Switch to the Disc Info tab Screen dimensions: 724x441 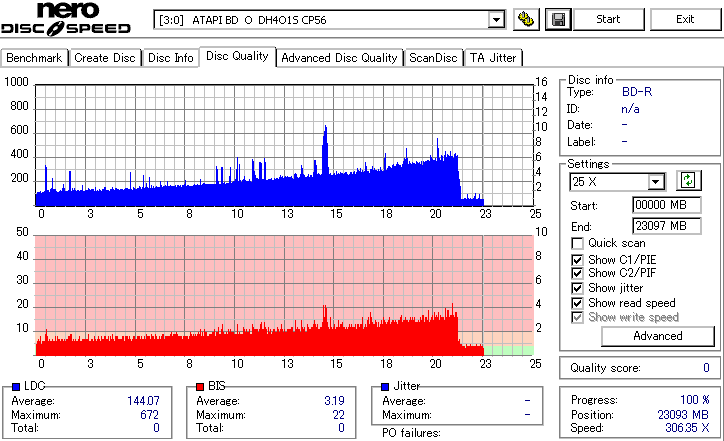pyautogui.click(x=170, y=58)
